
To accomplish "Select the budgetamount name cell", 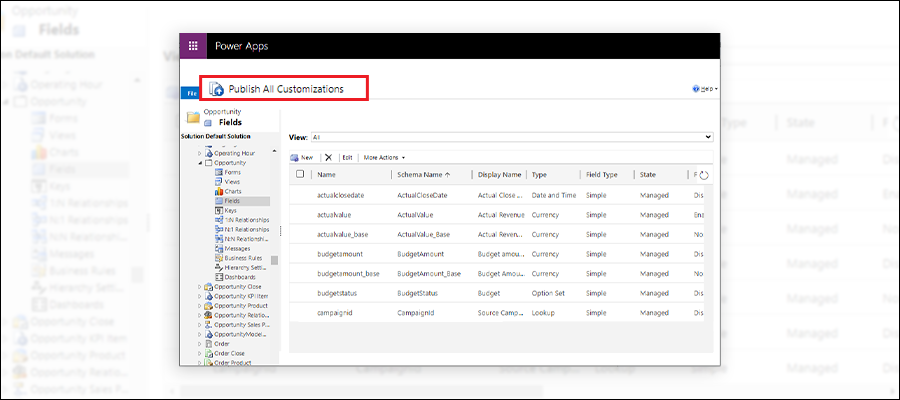I will [x=340, y=254].
